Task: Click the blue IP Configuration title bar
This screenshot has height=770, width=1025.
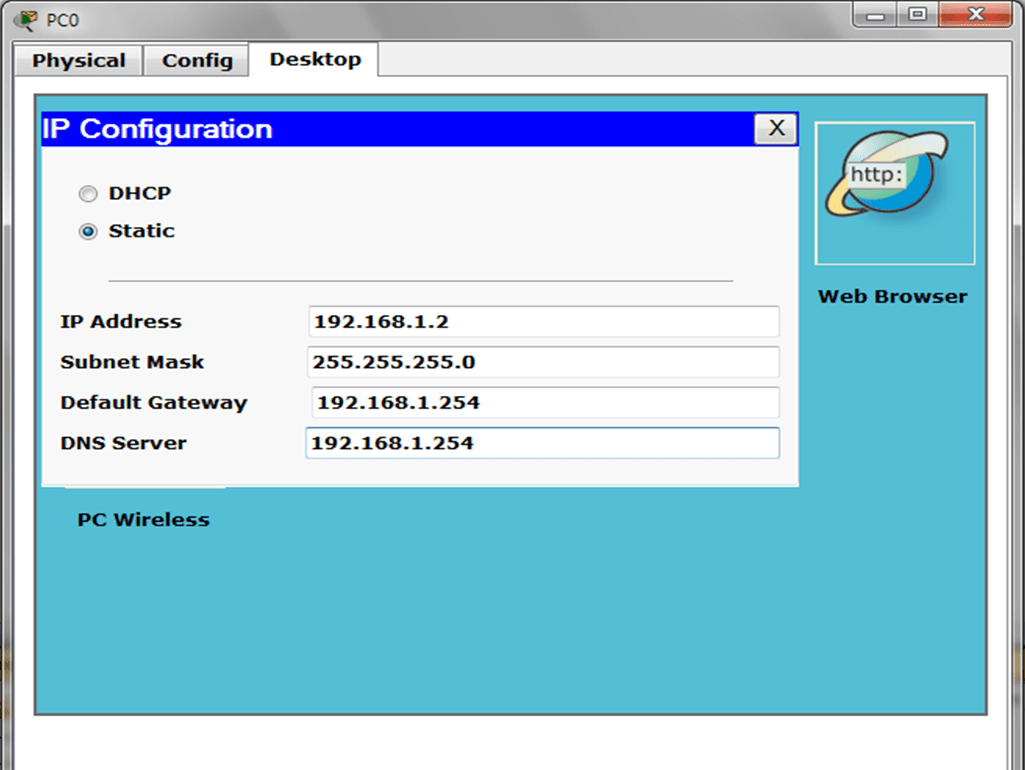Action: (400, 129)
